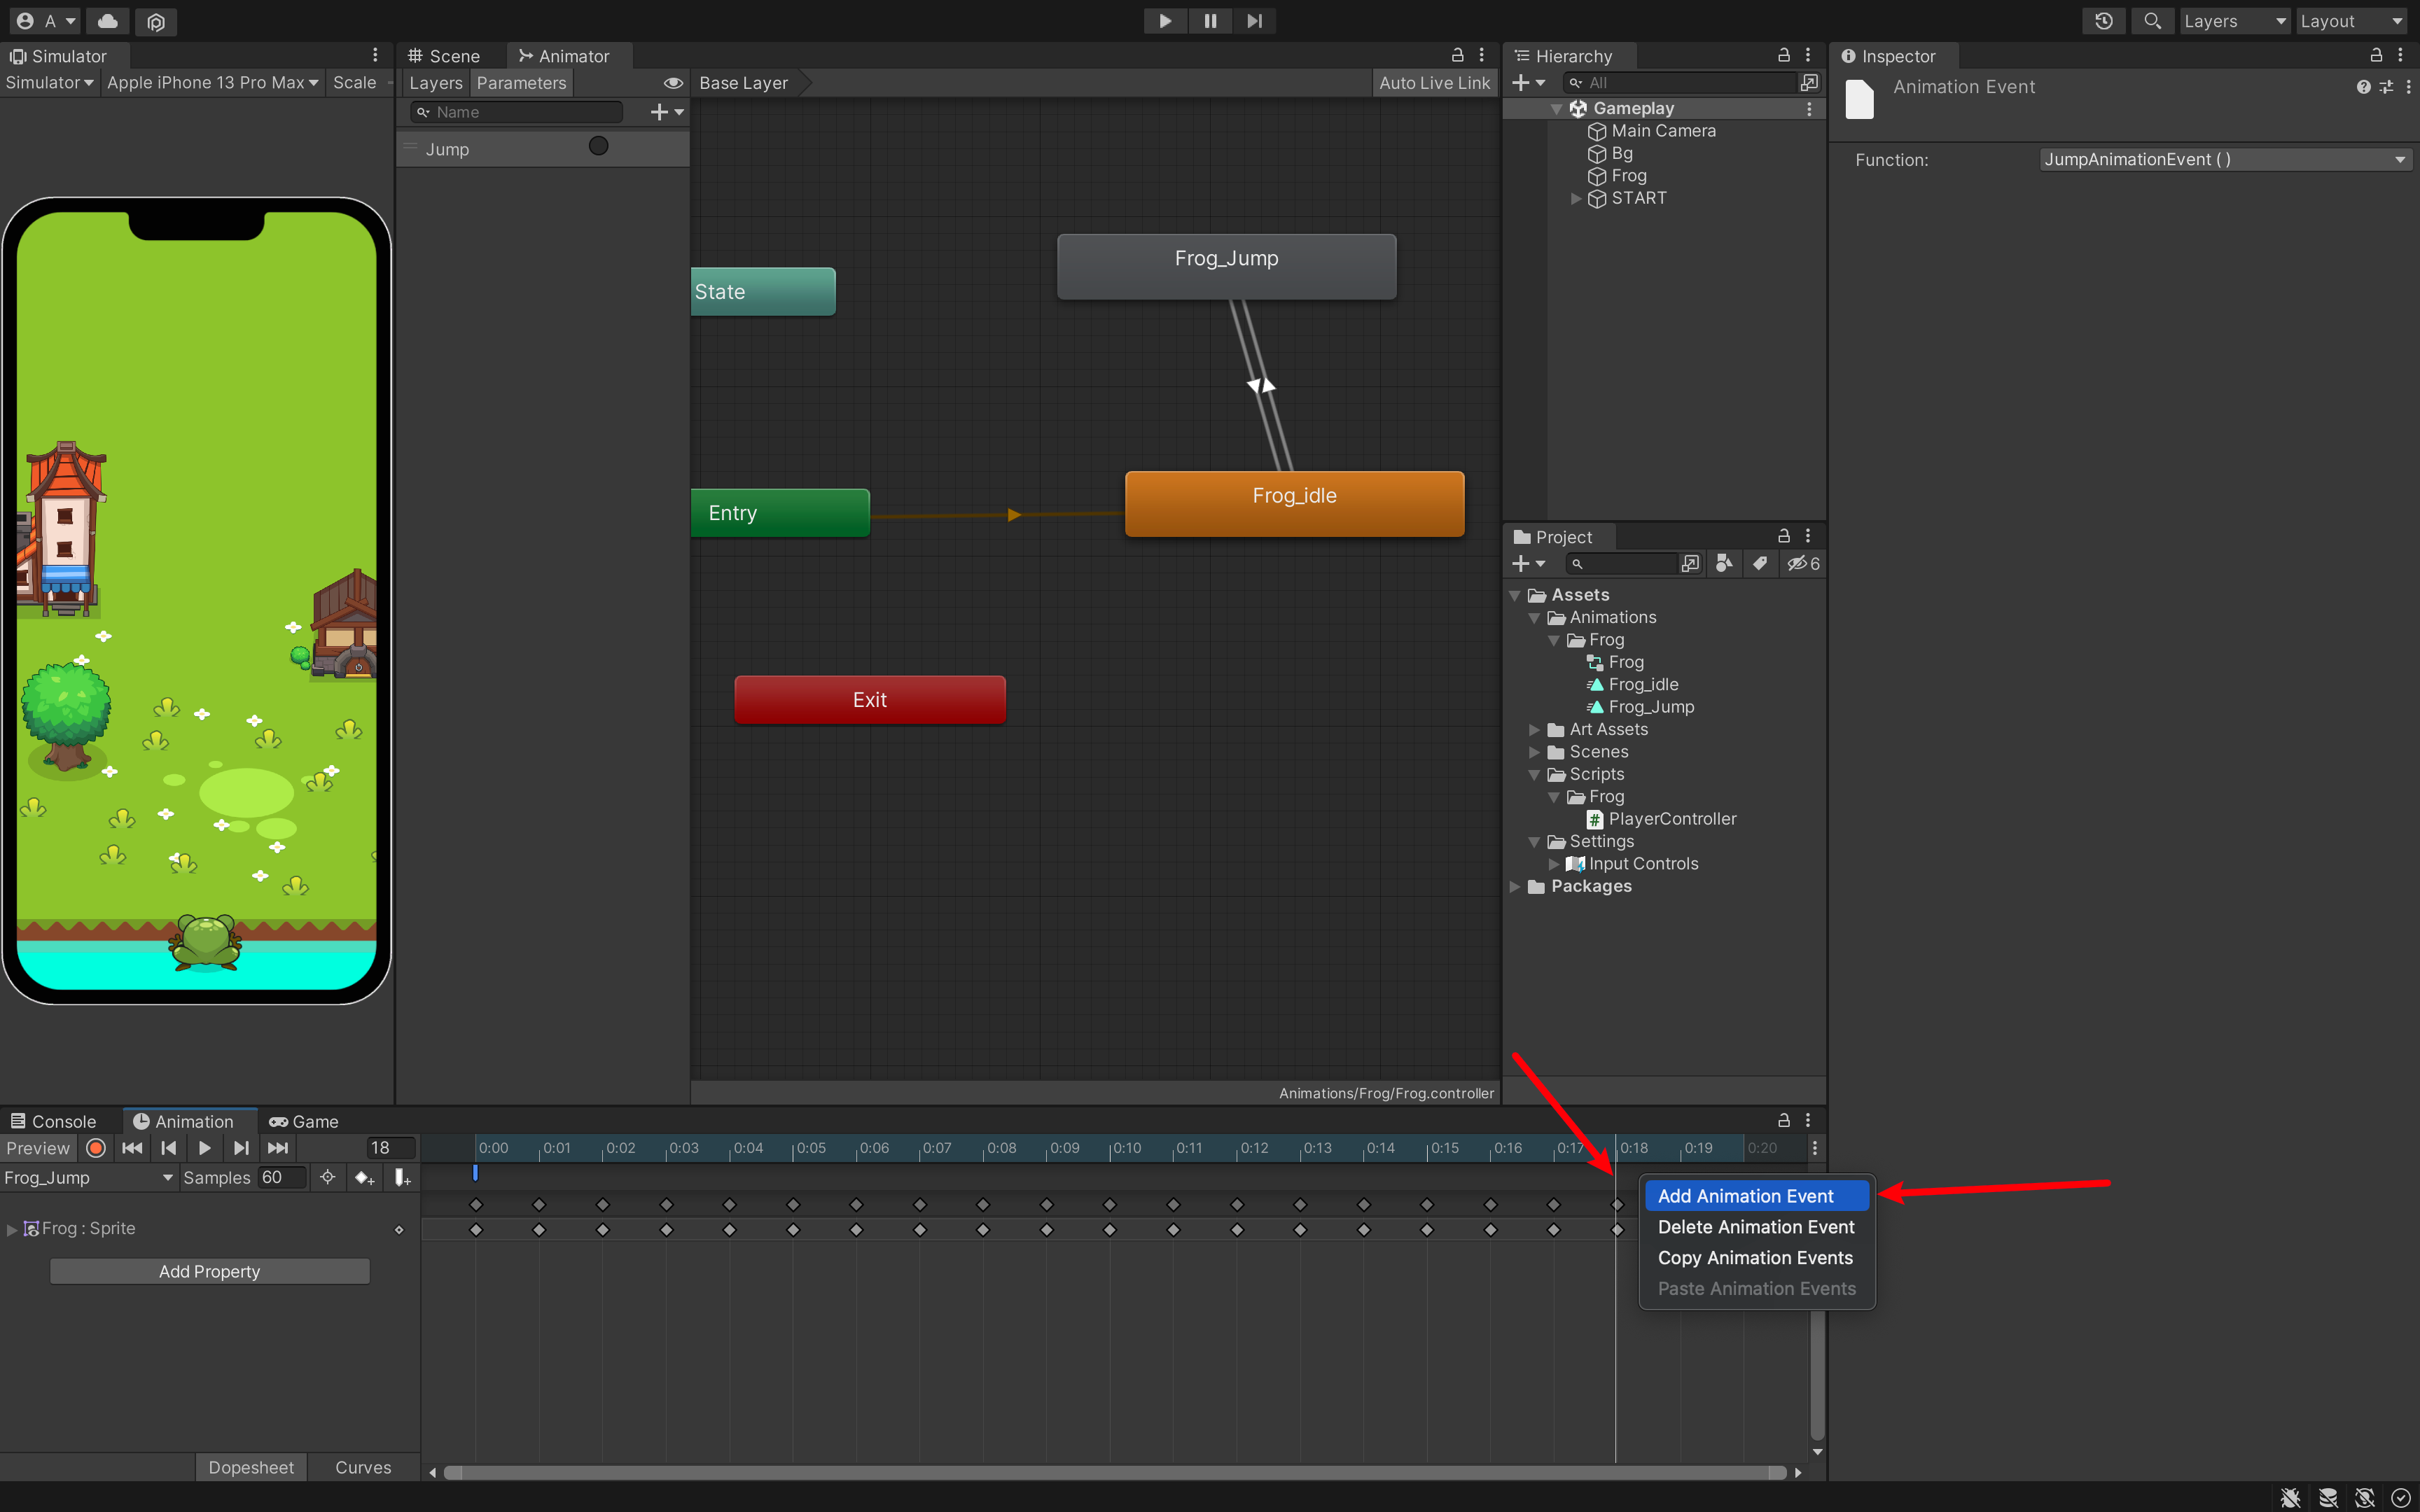
Task: Collapse the Gameplay scene in Hierarchy
Action: 1556,108
